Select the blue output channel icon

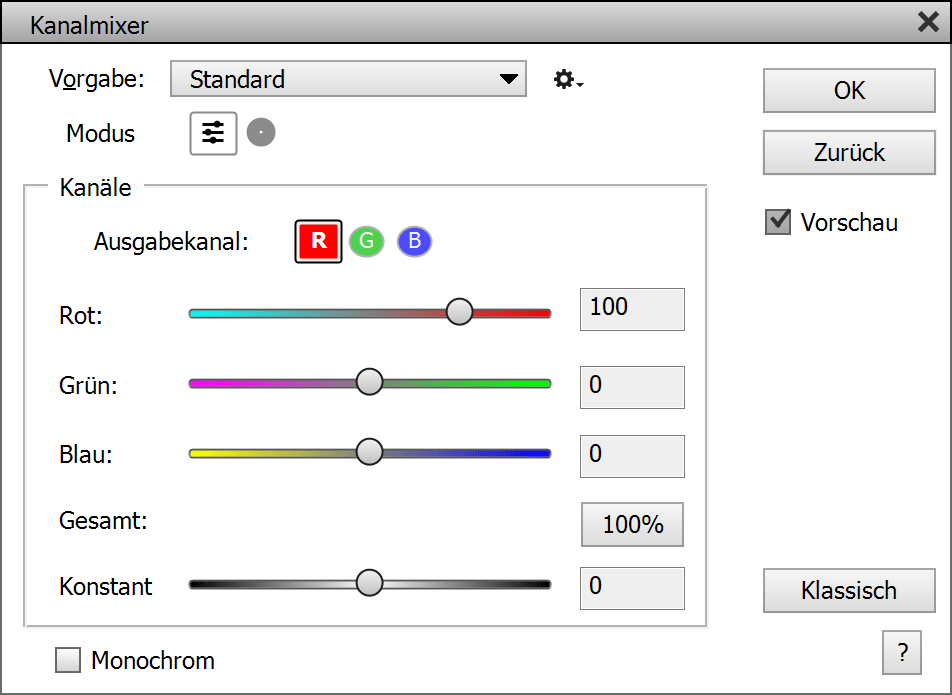[415, 242]
